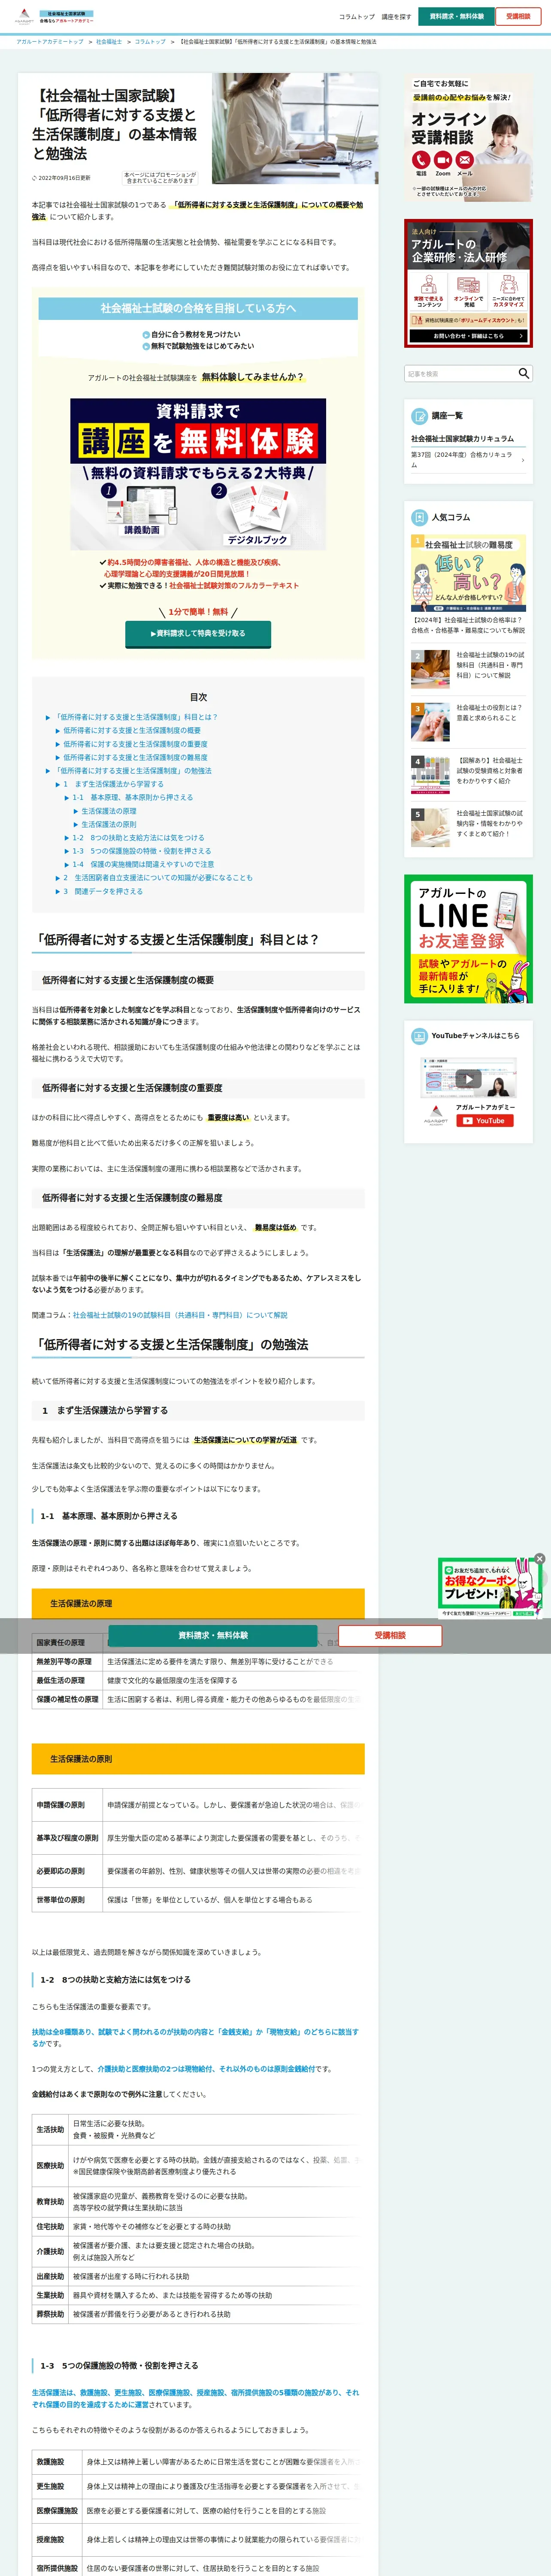
Task: Open rank 1 column on 難易度 thumbnail
Action: [468, 573]
